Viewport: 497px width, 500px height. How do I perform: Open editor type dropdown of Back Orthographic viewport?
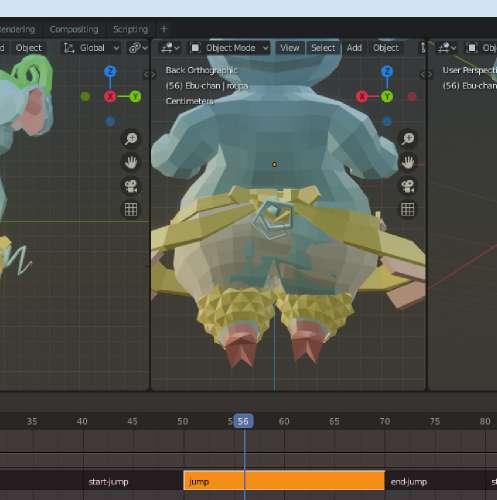point(170,48)
